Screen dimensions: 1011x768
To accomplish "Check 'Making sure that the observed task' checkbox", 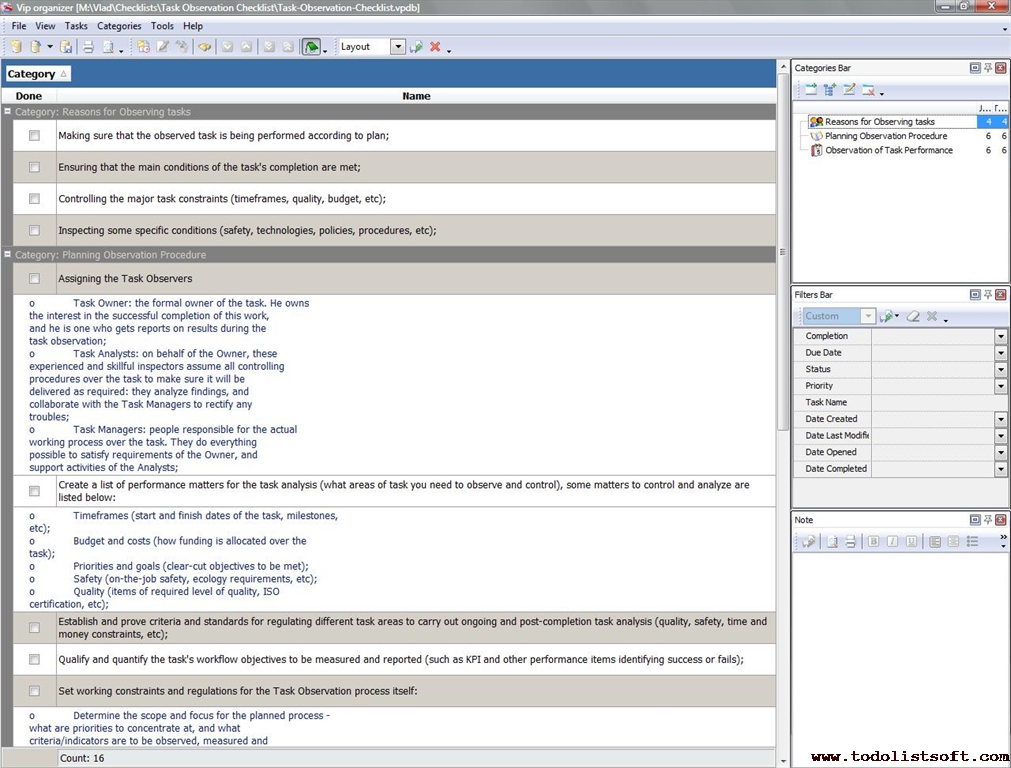I will click(x=34, y=135).
